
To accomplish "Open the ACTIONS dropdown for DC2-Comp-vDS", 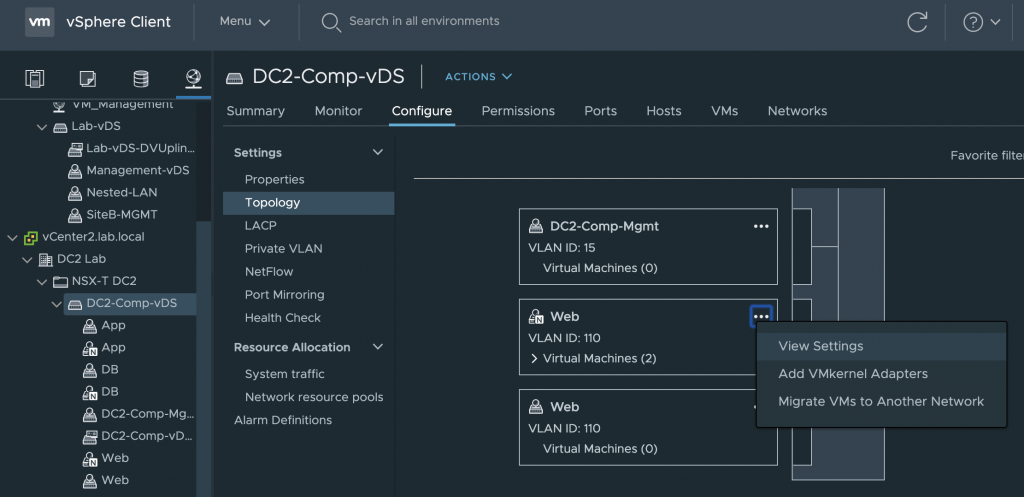I will click(x=478, y=77).
